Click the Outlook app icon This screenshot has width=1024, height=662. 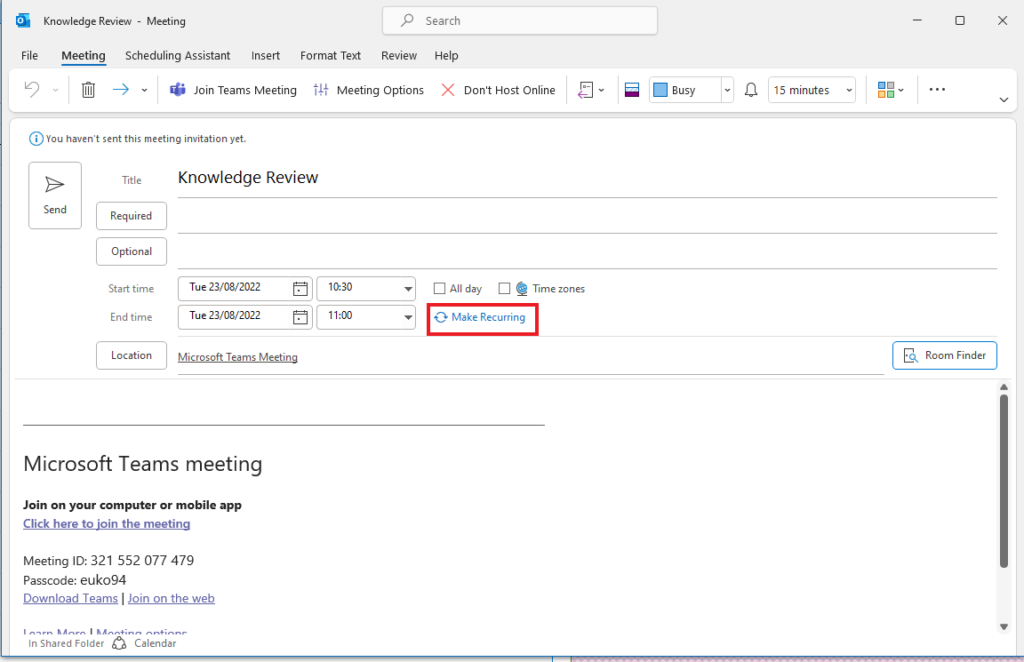pos(23,21)
